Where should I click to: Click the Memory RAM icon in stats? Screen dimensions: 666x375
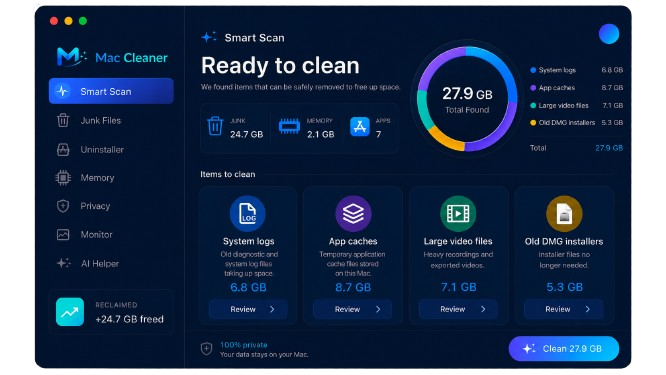click(289, 126)
